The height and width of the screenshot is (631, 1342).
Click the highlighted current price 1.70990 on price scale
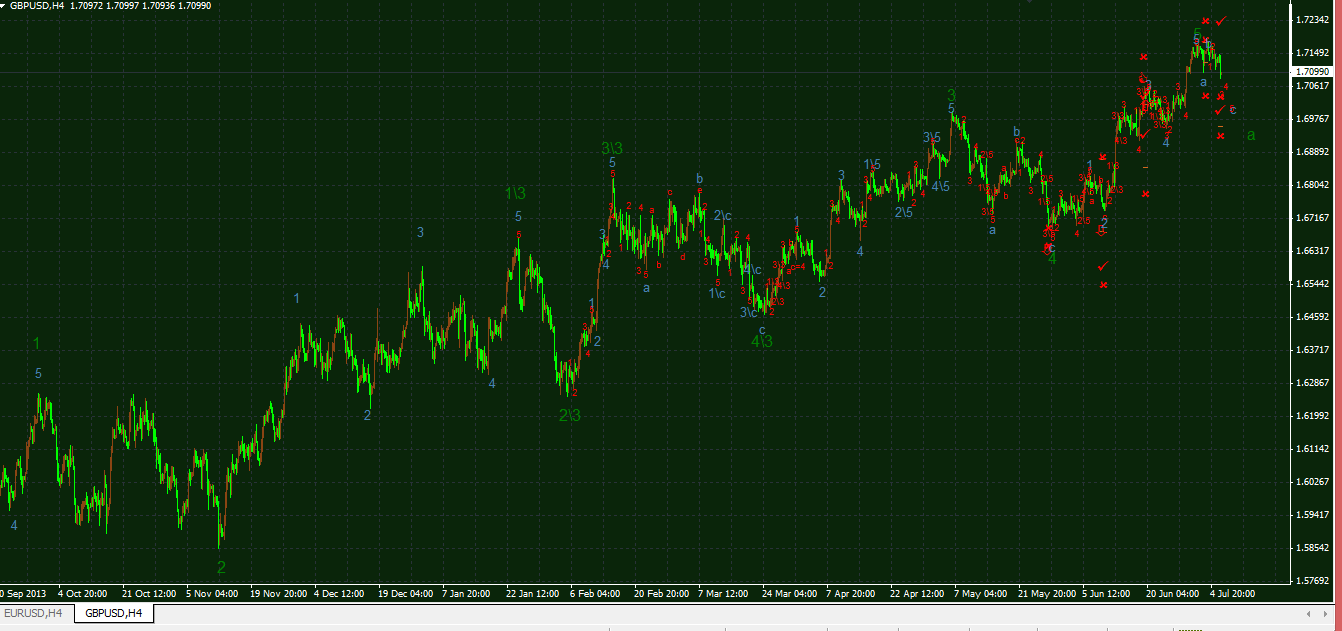pos(1310,72)
